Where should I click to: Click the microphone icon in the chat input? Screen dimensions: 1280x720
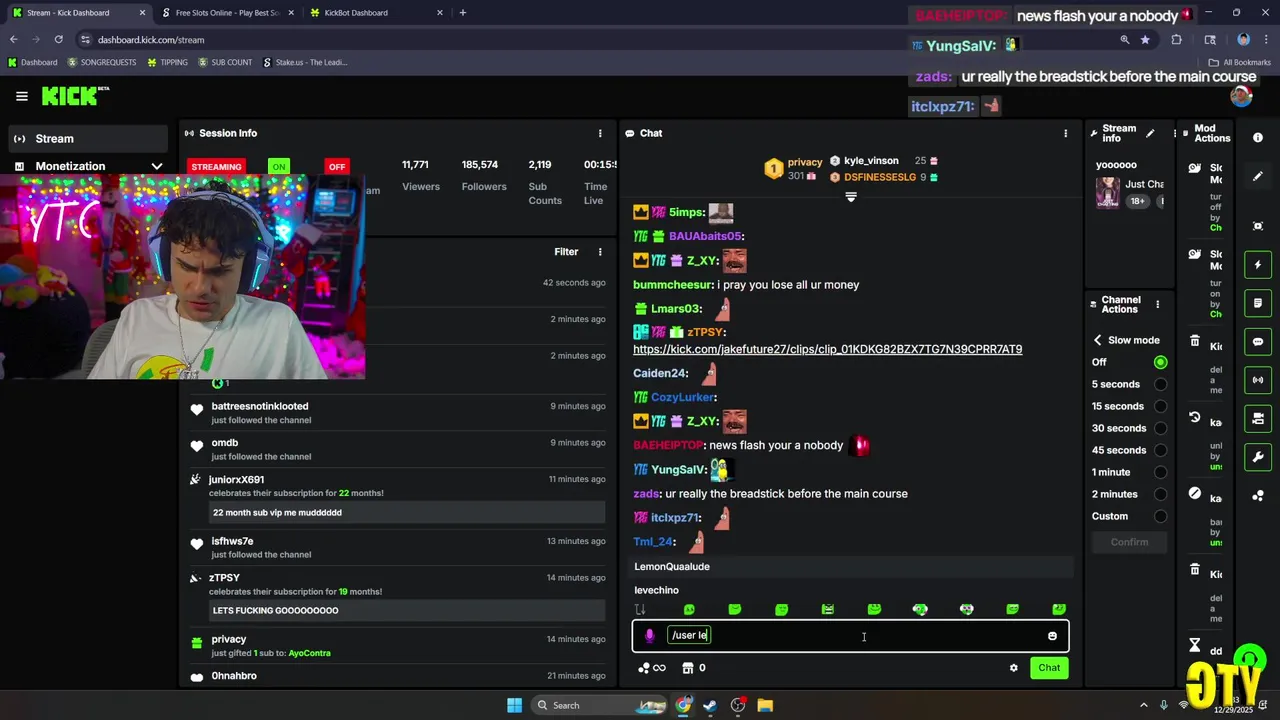(649, 636)
